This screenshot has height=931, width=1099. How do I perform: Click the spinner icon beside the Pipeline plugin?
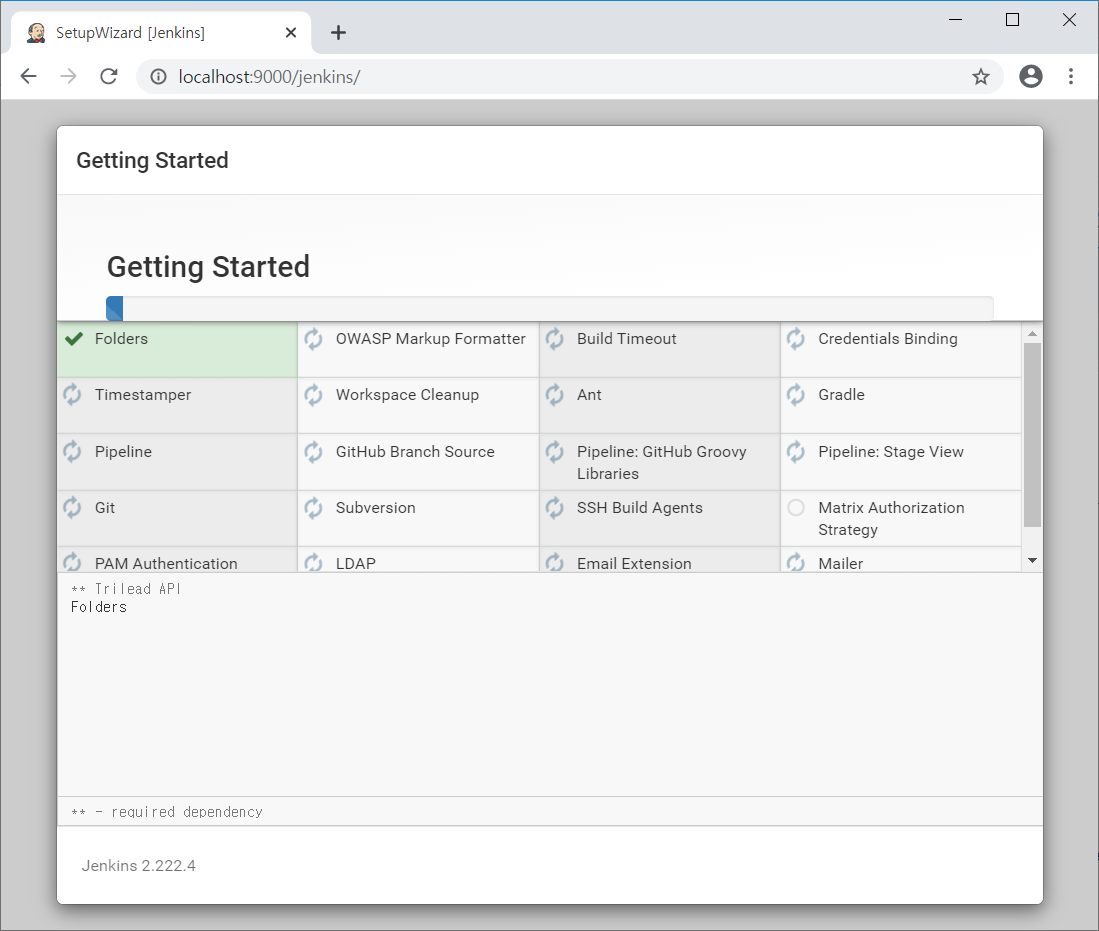point(72,451)
